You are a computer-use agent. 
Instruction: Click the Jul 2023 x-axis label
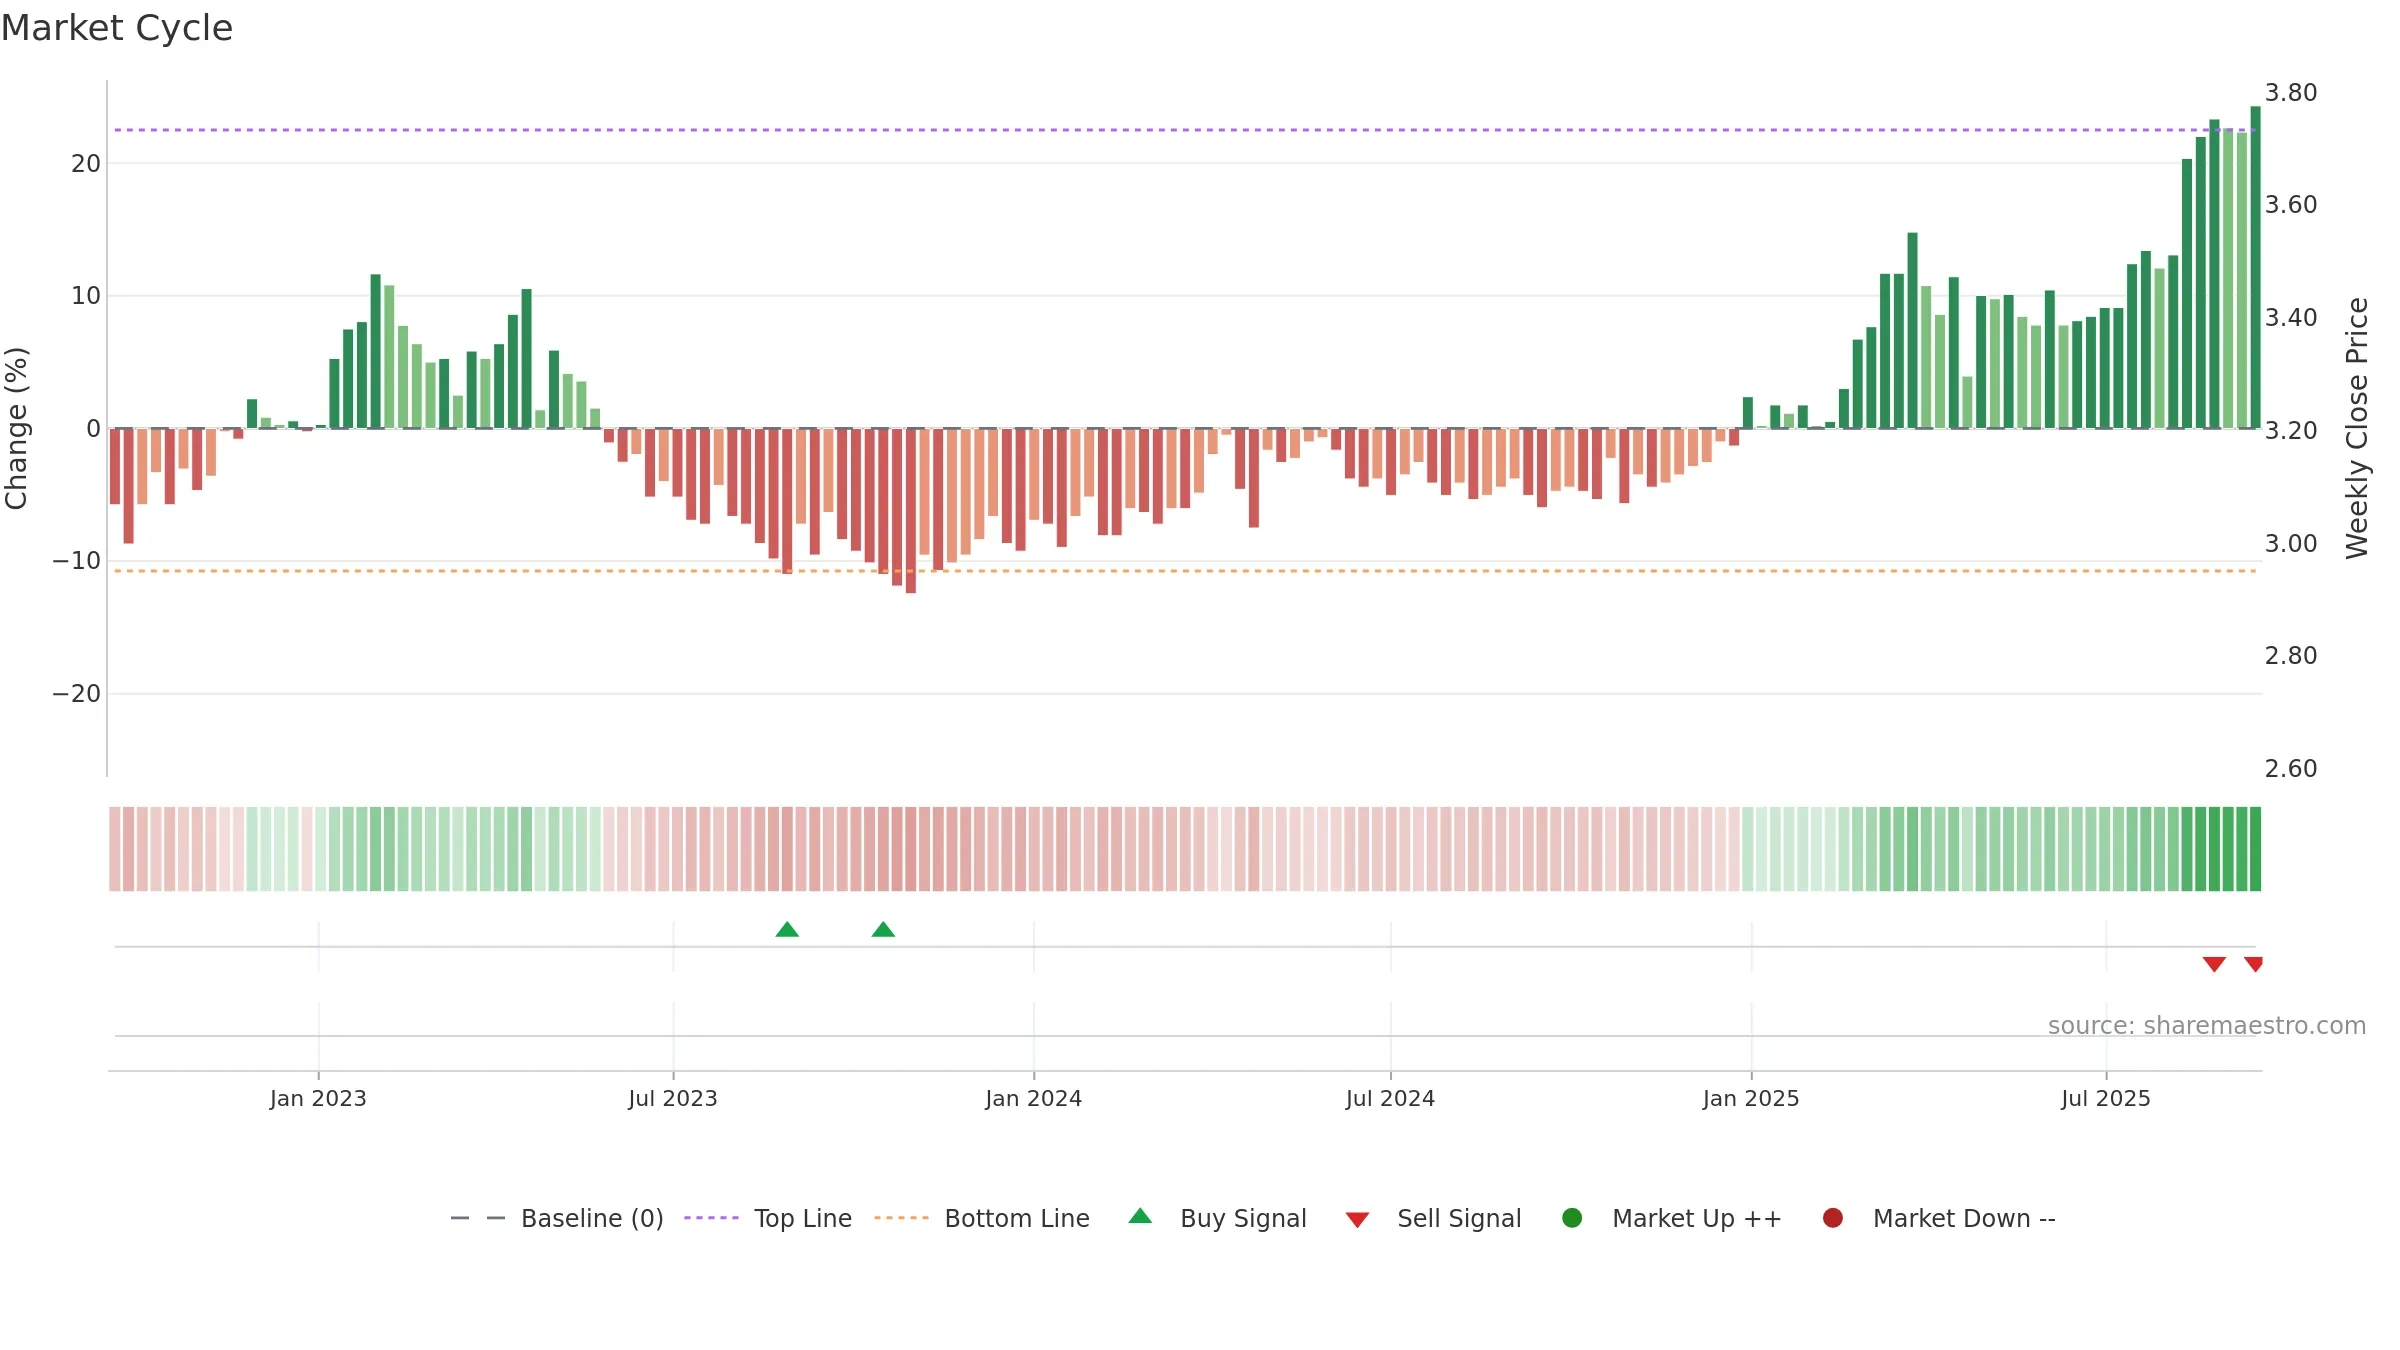pos(673,1099)
